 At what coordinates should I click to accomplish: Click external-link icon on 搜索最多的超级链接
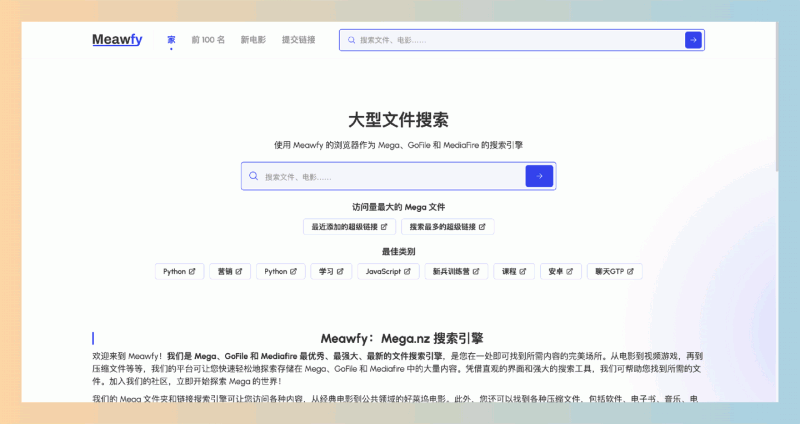click(x=482, y=227)
